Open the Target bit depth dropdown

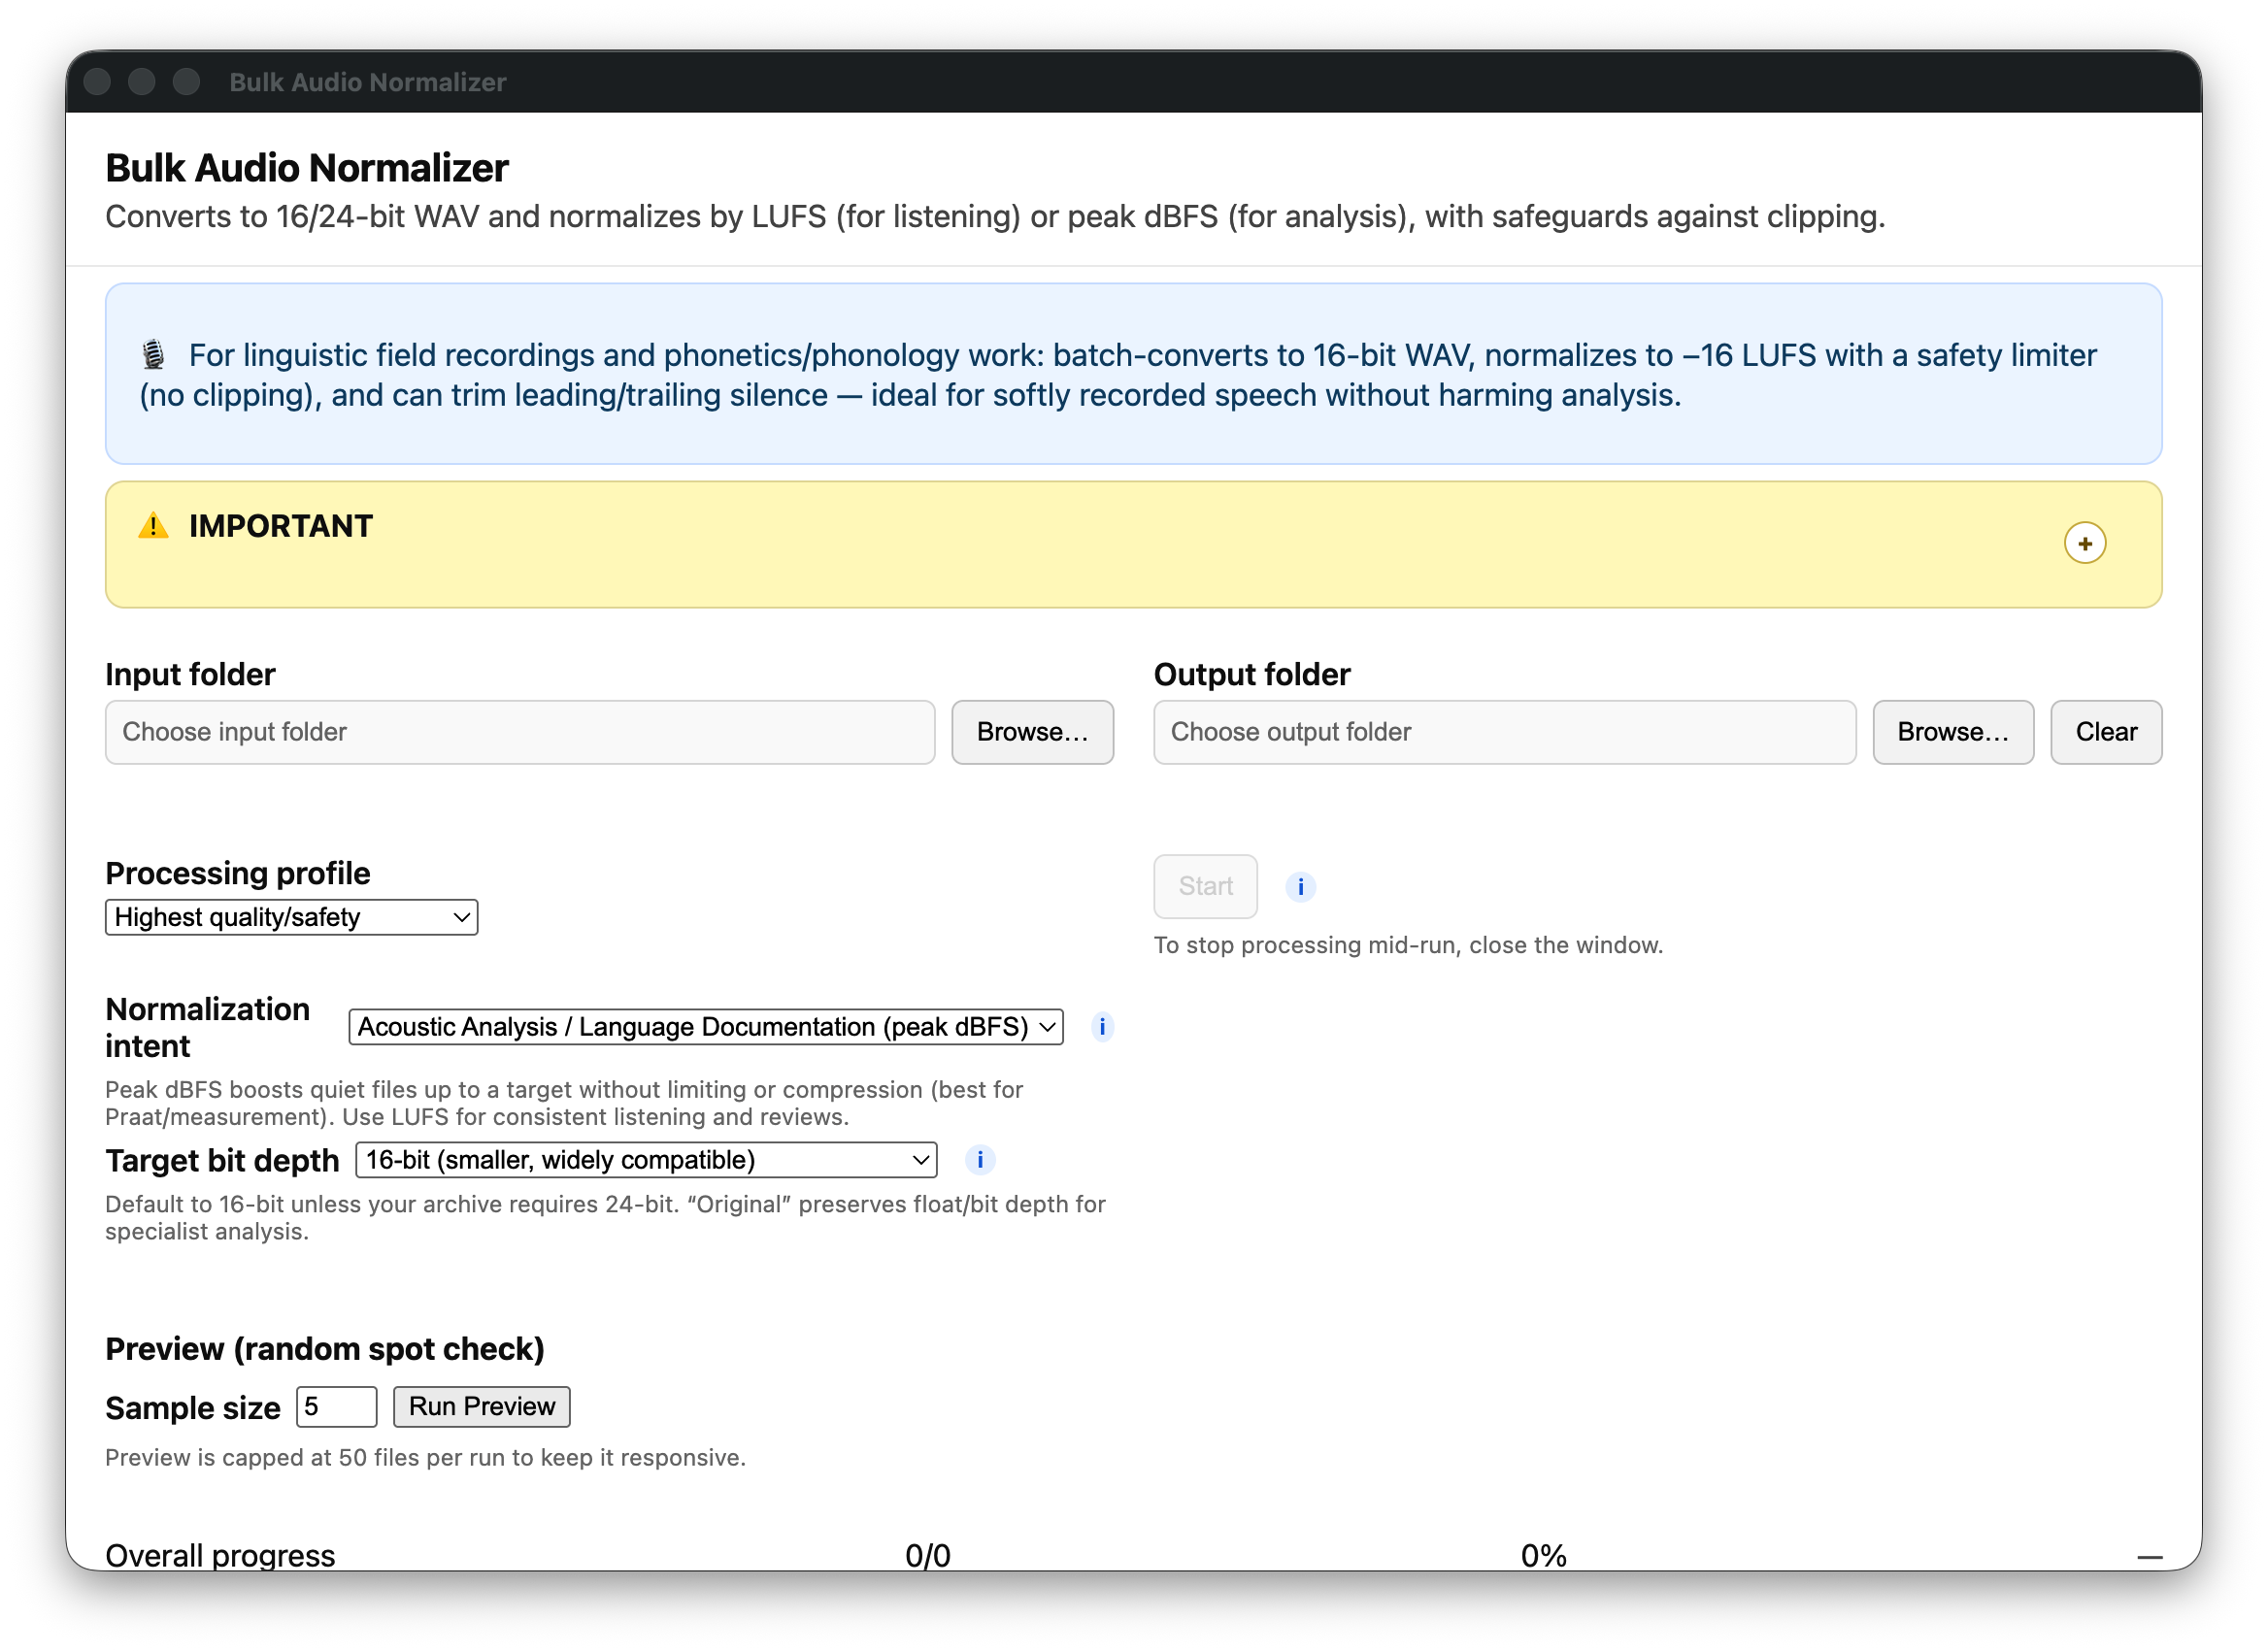(x=646, y=1160)
